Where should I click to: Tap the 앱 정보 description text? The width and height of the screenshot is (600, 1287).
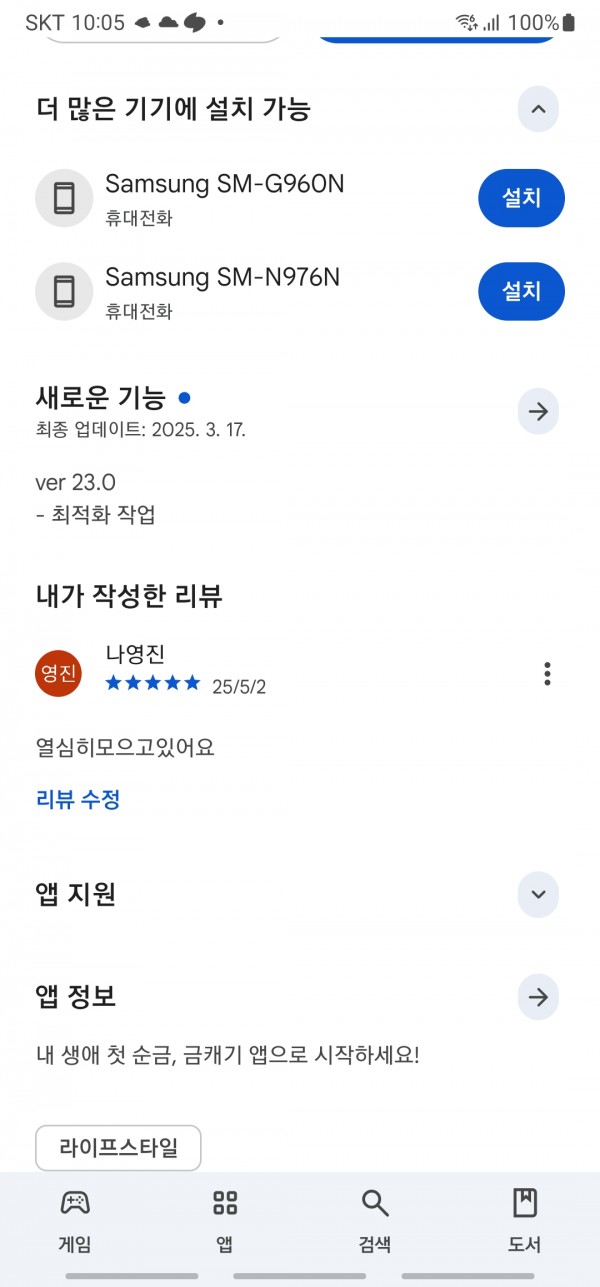(227, 1055)
